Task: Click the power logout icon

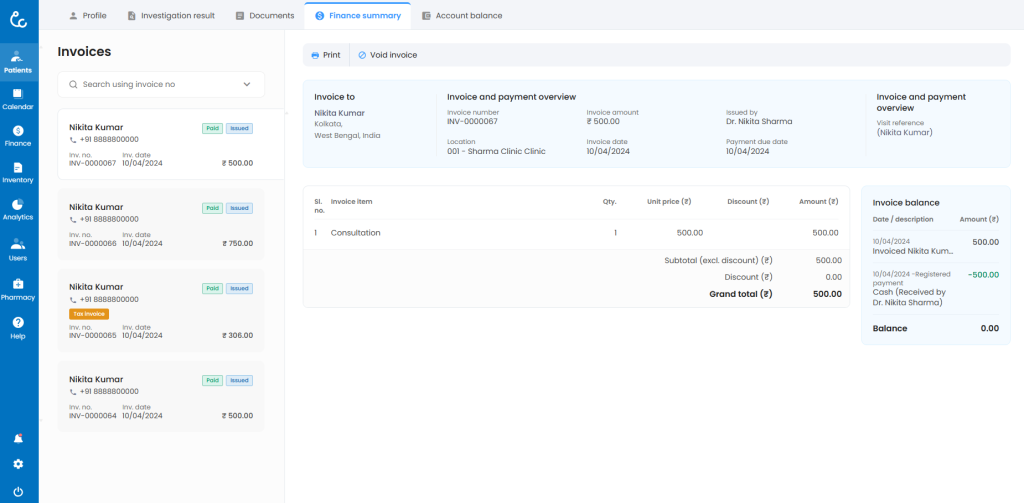Action: (x=18, y=490)
